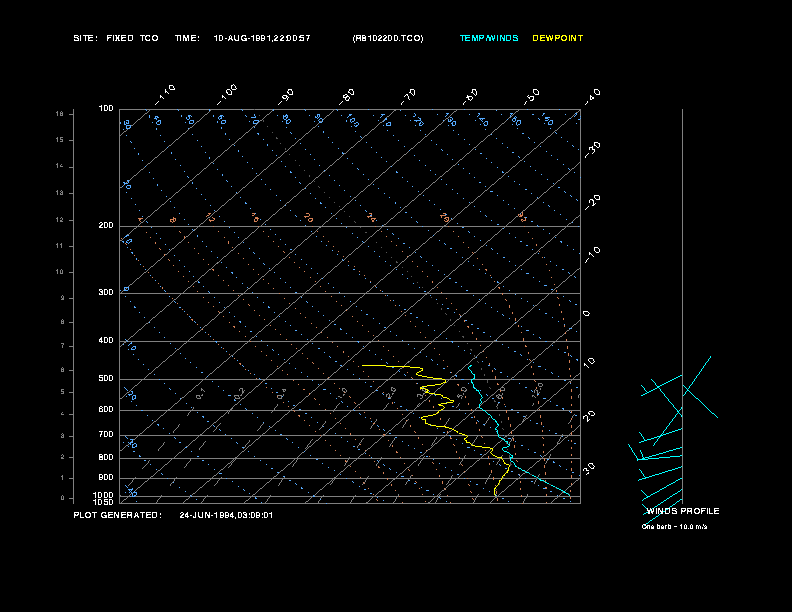
Task: Click the 600 pressure level label
Action: (x=106, y=410)
